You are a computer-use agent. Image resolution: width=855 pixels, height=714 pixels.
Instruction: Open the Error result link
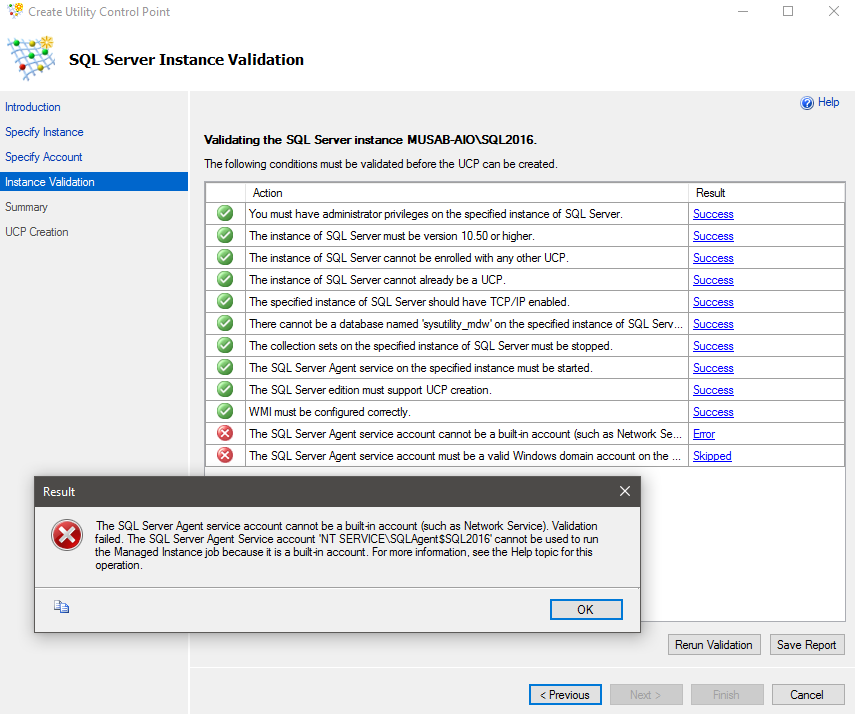[704, 434]
